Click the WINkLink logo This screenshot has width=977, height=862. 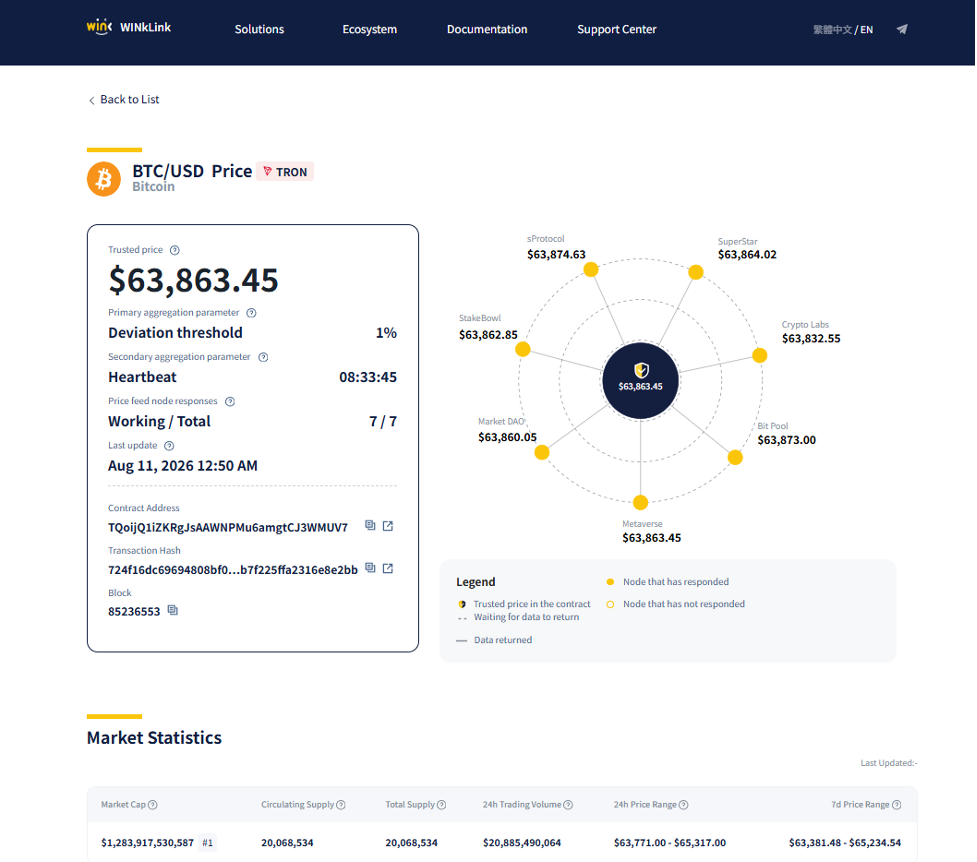click(x=128, y=27)
